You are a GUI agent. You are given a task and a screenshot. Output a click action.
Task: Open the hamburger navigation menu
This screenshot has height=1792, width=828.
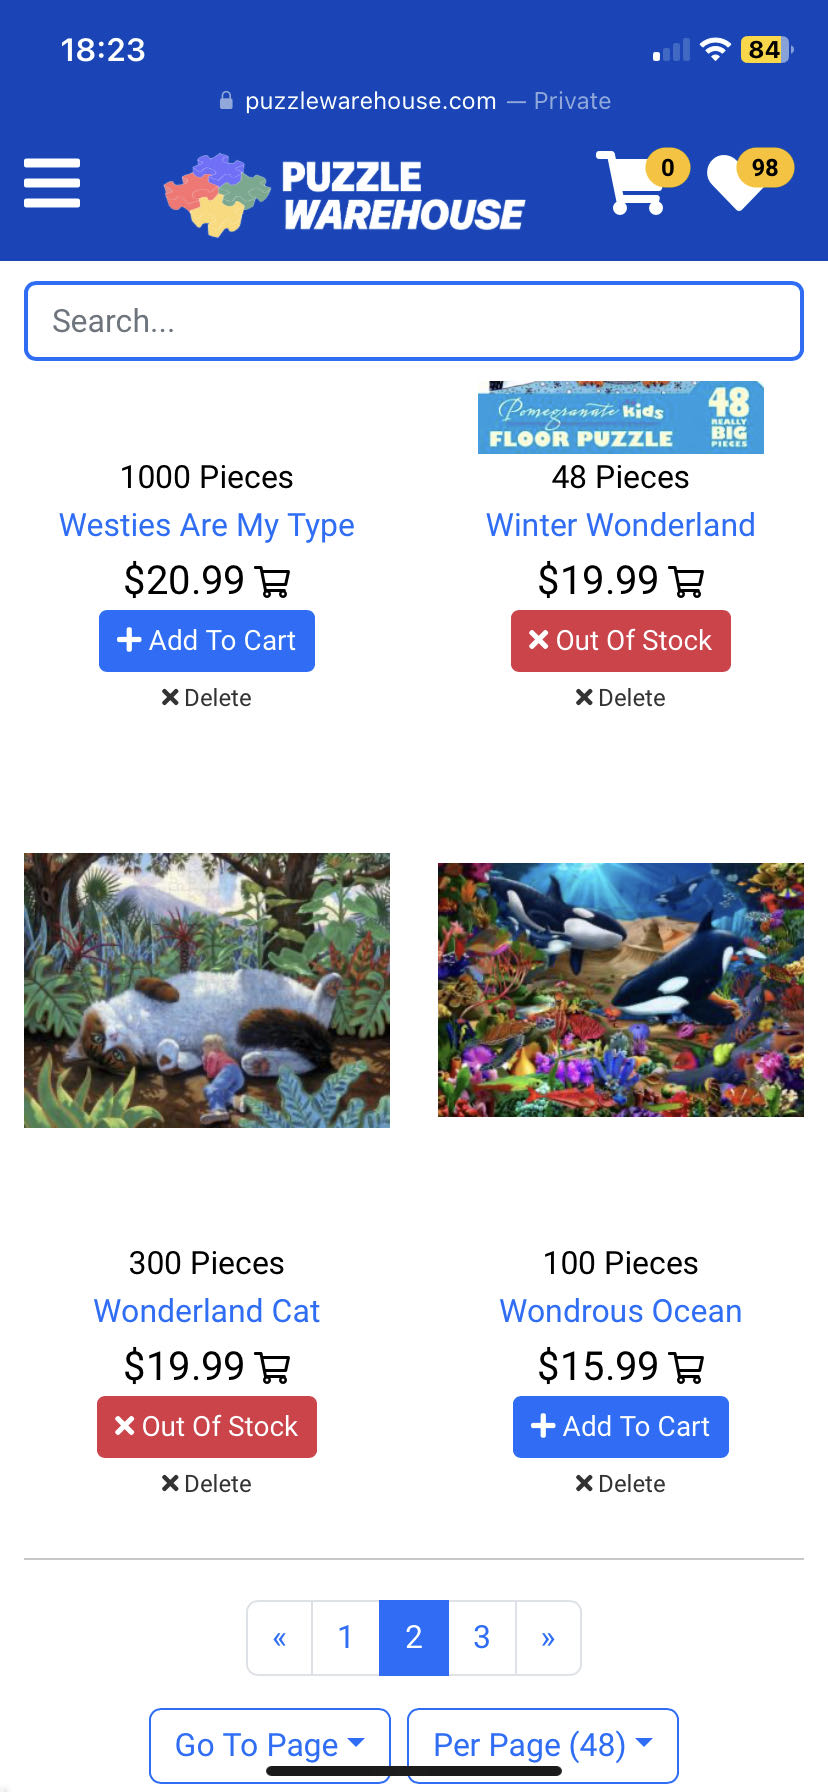tap(52, 183)
